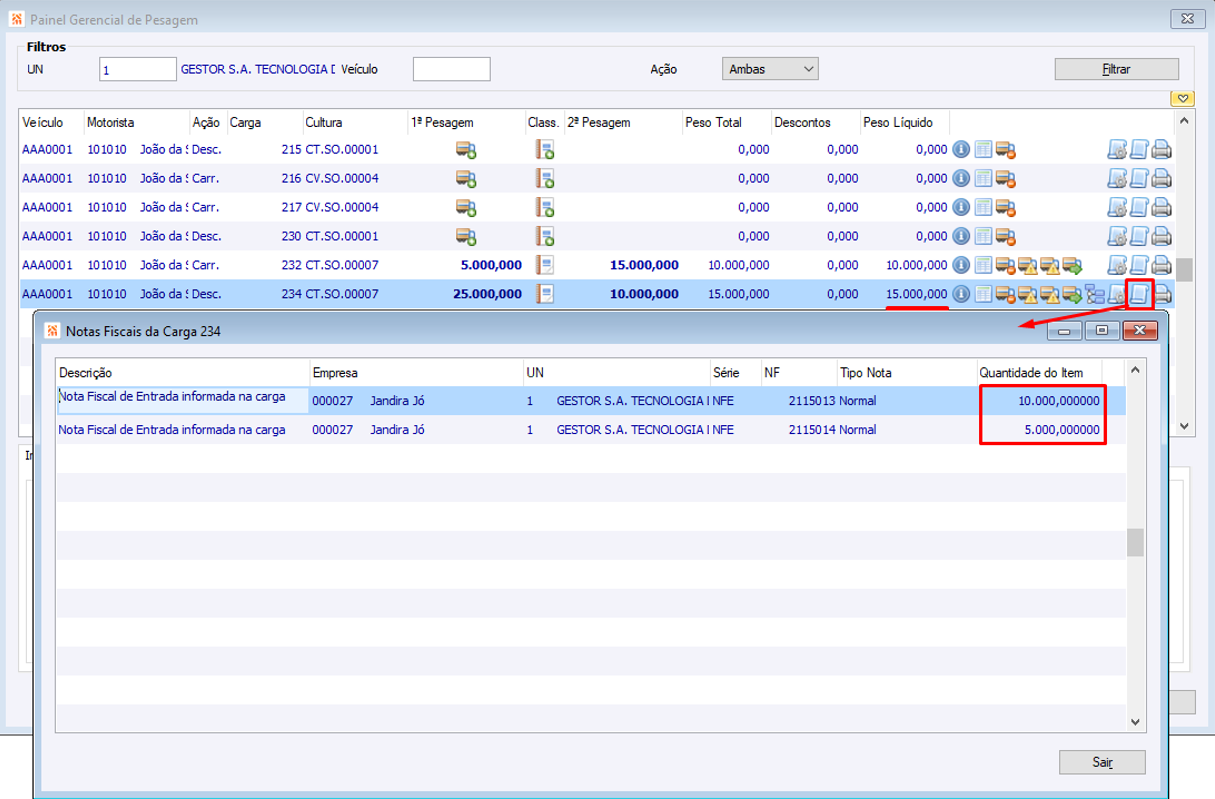Start first weighing for carga 216
This screenshot has height=799, width=1215.
coord(466,179)
